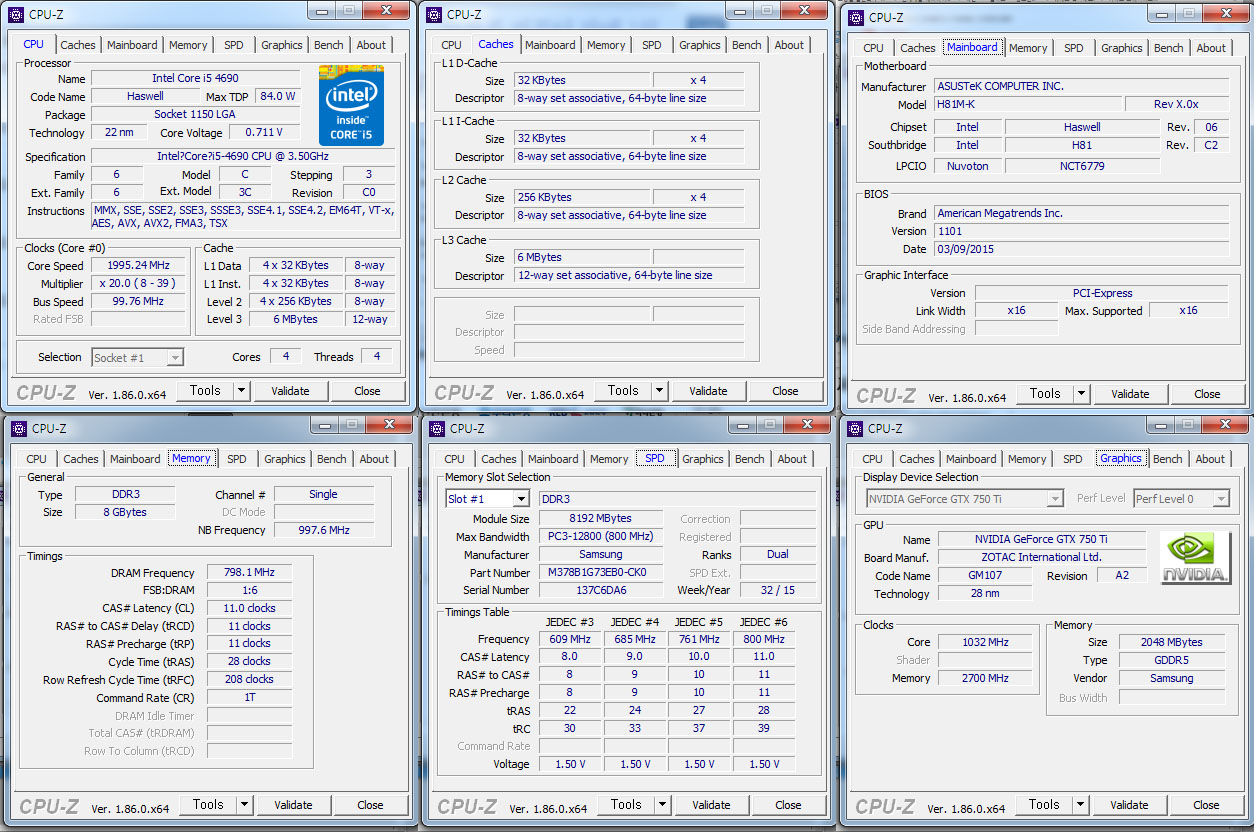Click the GPU core clock '1032 MHz'
1256x837 pixels.
pyautogui.click(x=985, y=642)
